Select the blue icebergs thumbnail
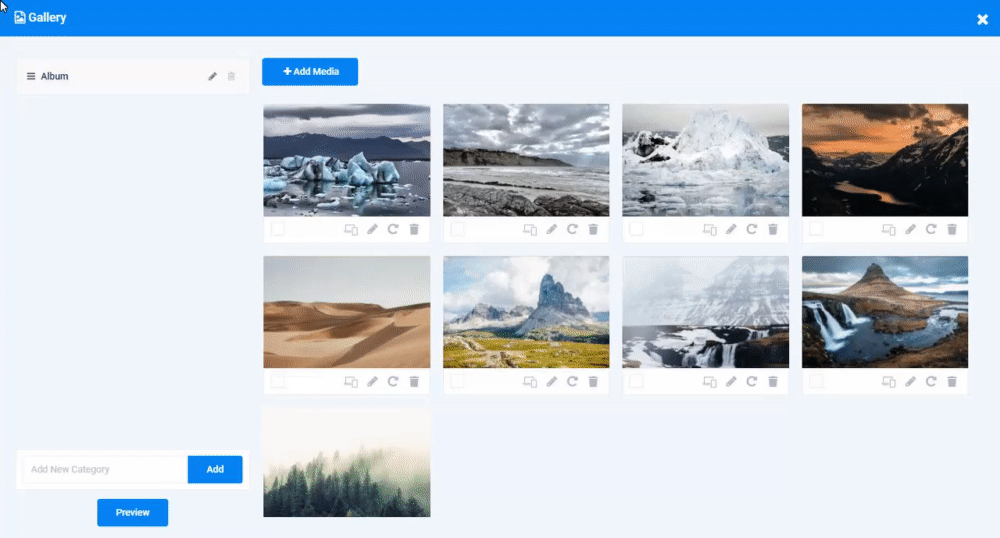This screenshot has height=538, width=1000. click(x=347, y=160)
